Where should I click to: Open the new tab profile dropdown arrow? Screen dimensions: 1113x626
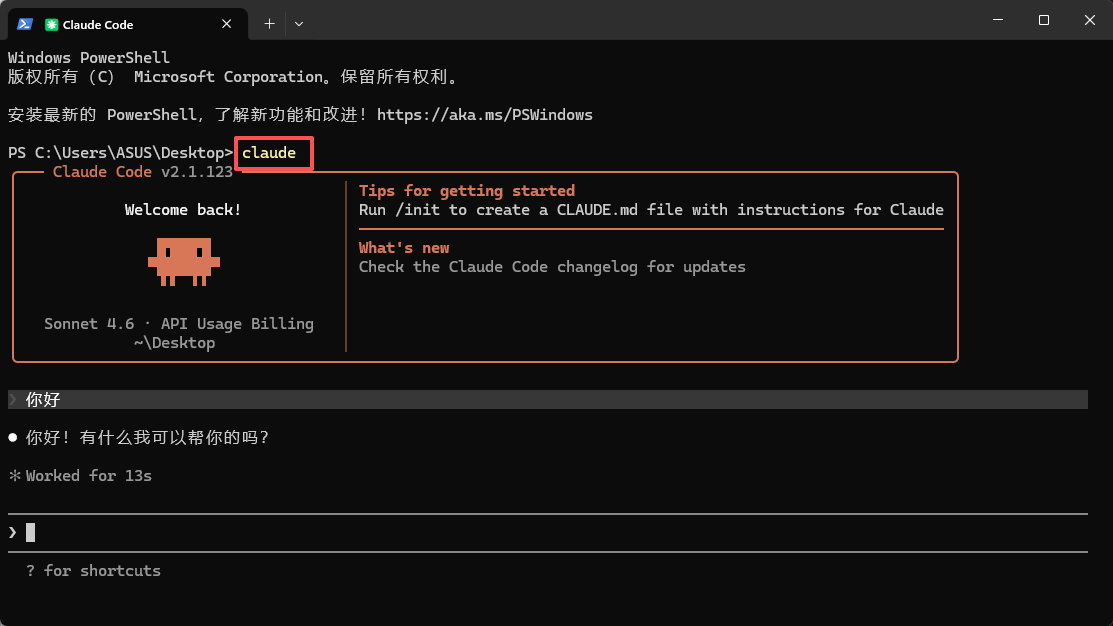pos(299,24)
